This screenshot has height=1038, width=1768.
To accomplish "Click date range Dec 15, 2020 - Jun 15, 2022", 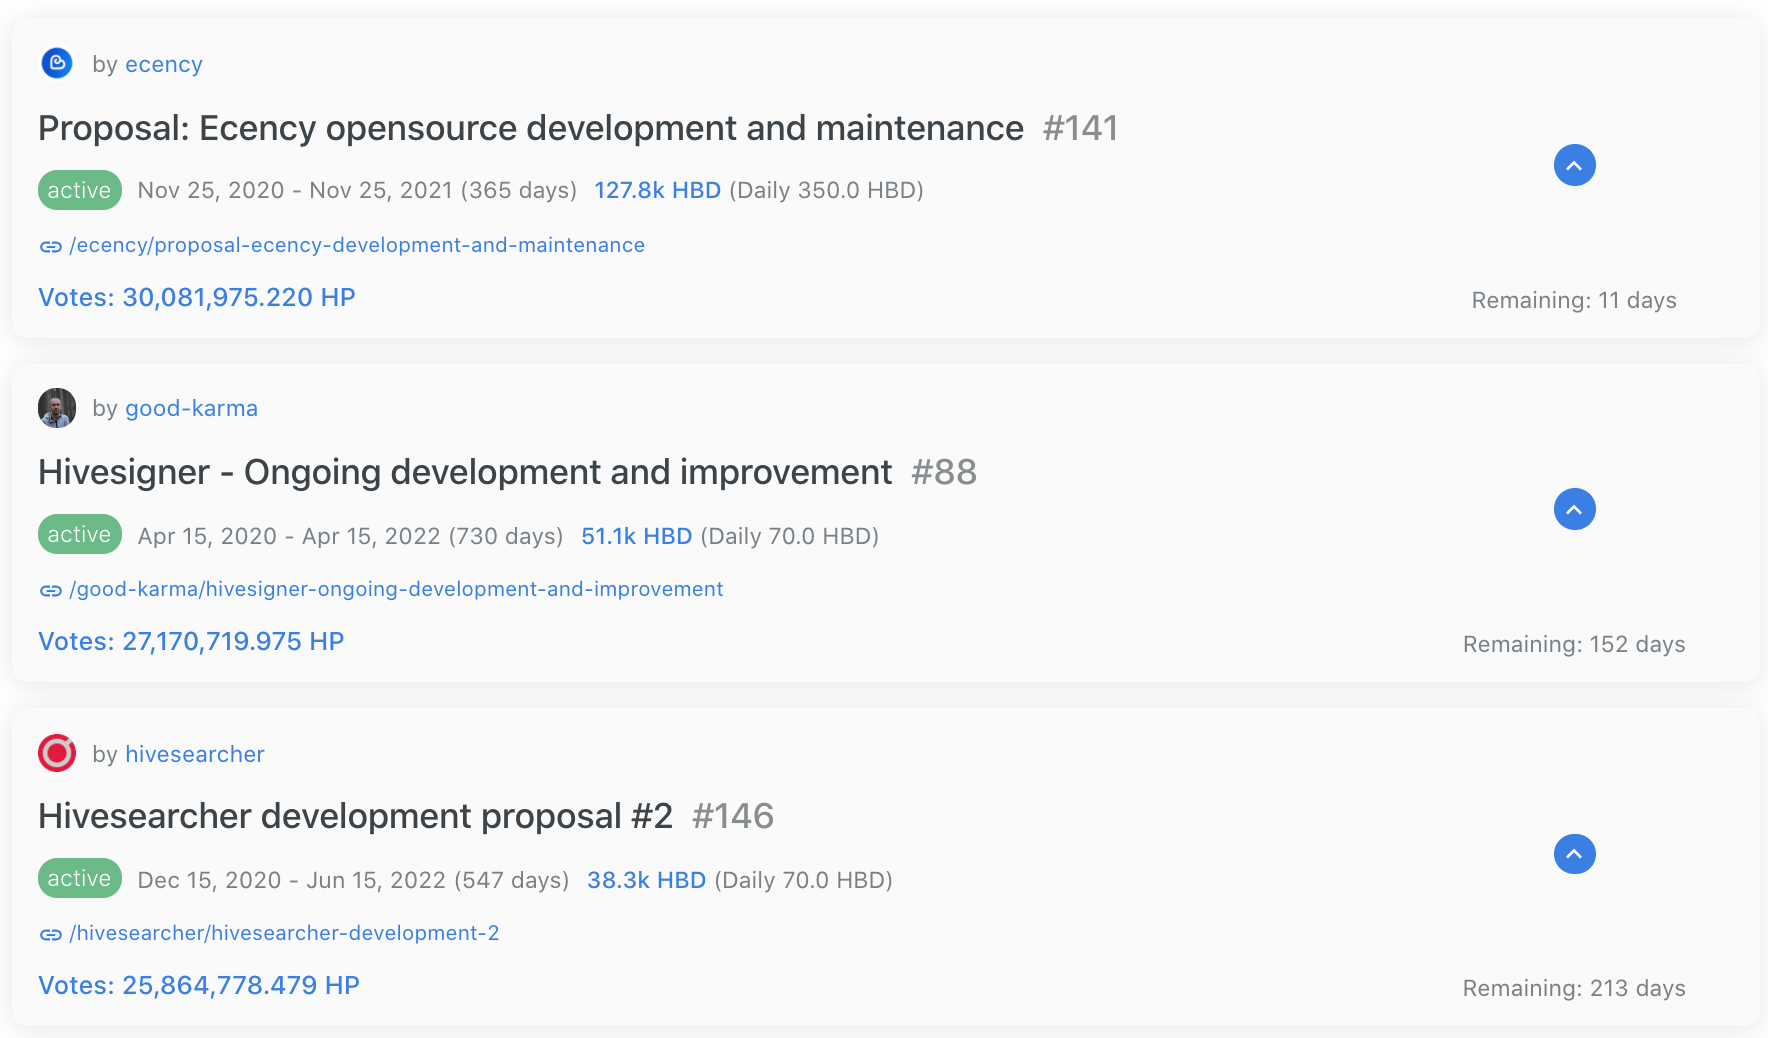I will [291, 880].
